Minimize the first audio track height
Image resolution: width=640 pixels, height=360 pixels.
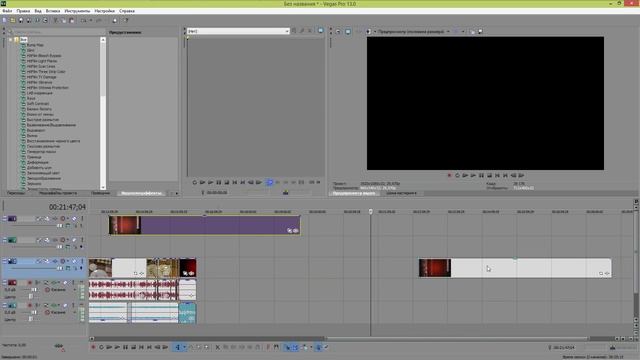(4, 282)
